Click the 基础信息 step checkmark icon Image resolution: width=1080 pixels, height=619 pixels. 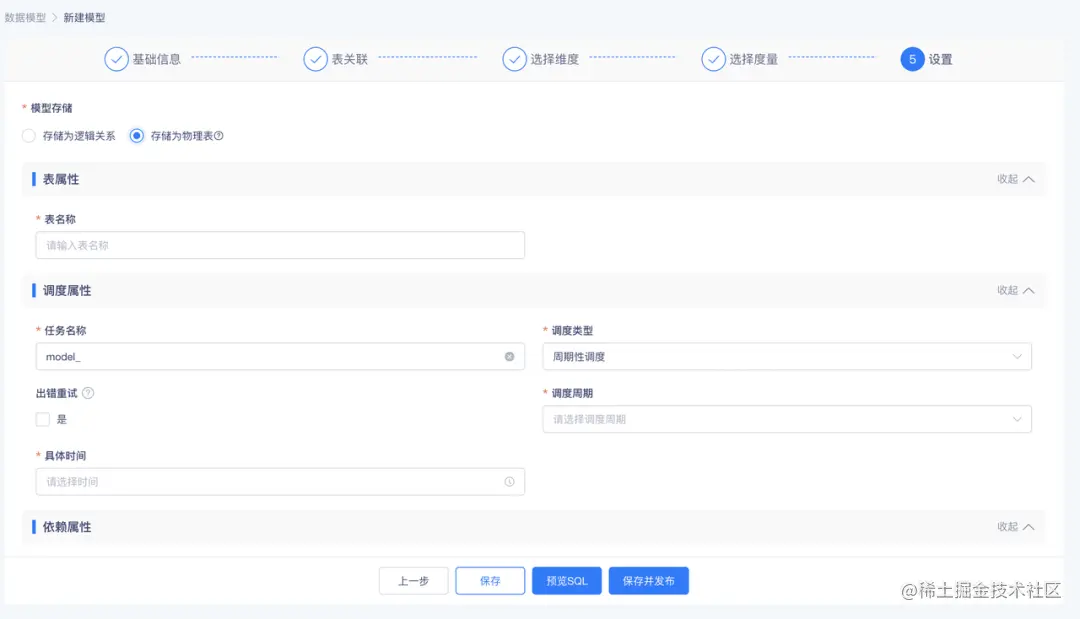116,59
